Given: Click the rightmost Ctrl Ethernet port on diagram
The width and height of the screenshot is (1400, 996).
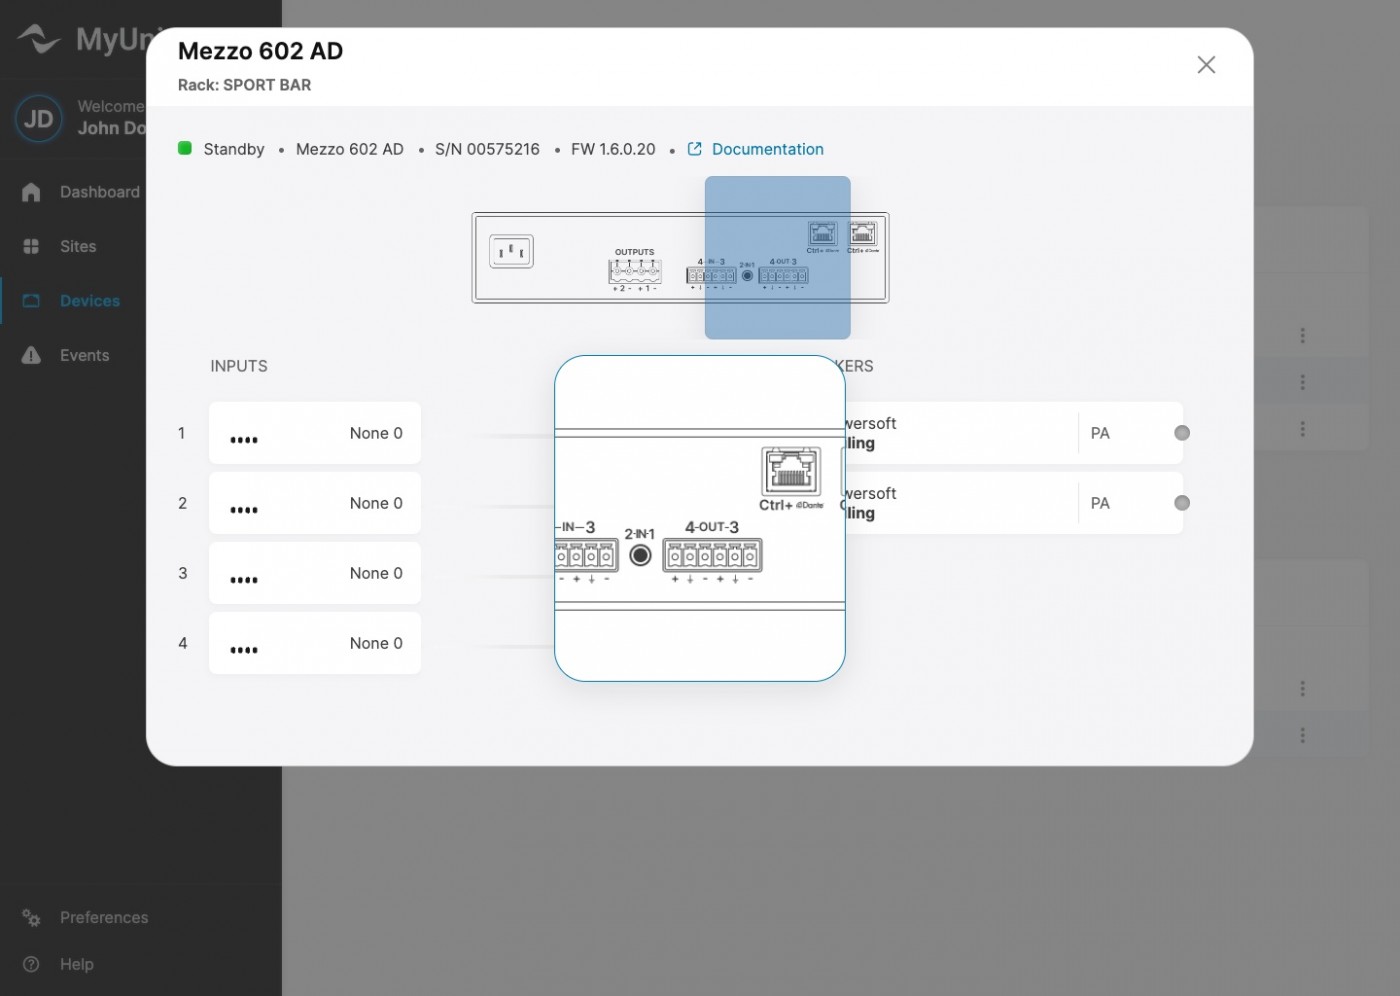Looking at the screenshot, I should pyautogui.click(x=862, y=235).
